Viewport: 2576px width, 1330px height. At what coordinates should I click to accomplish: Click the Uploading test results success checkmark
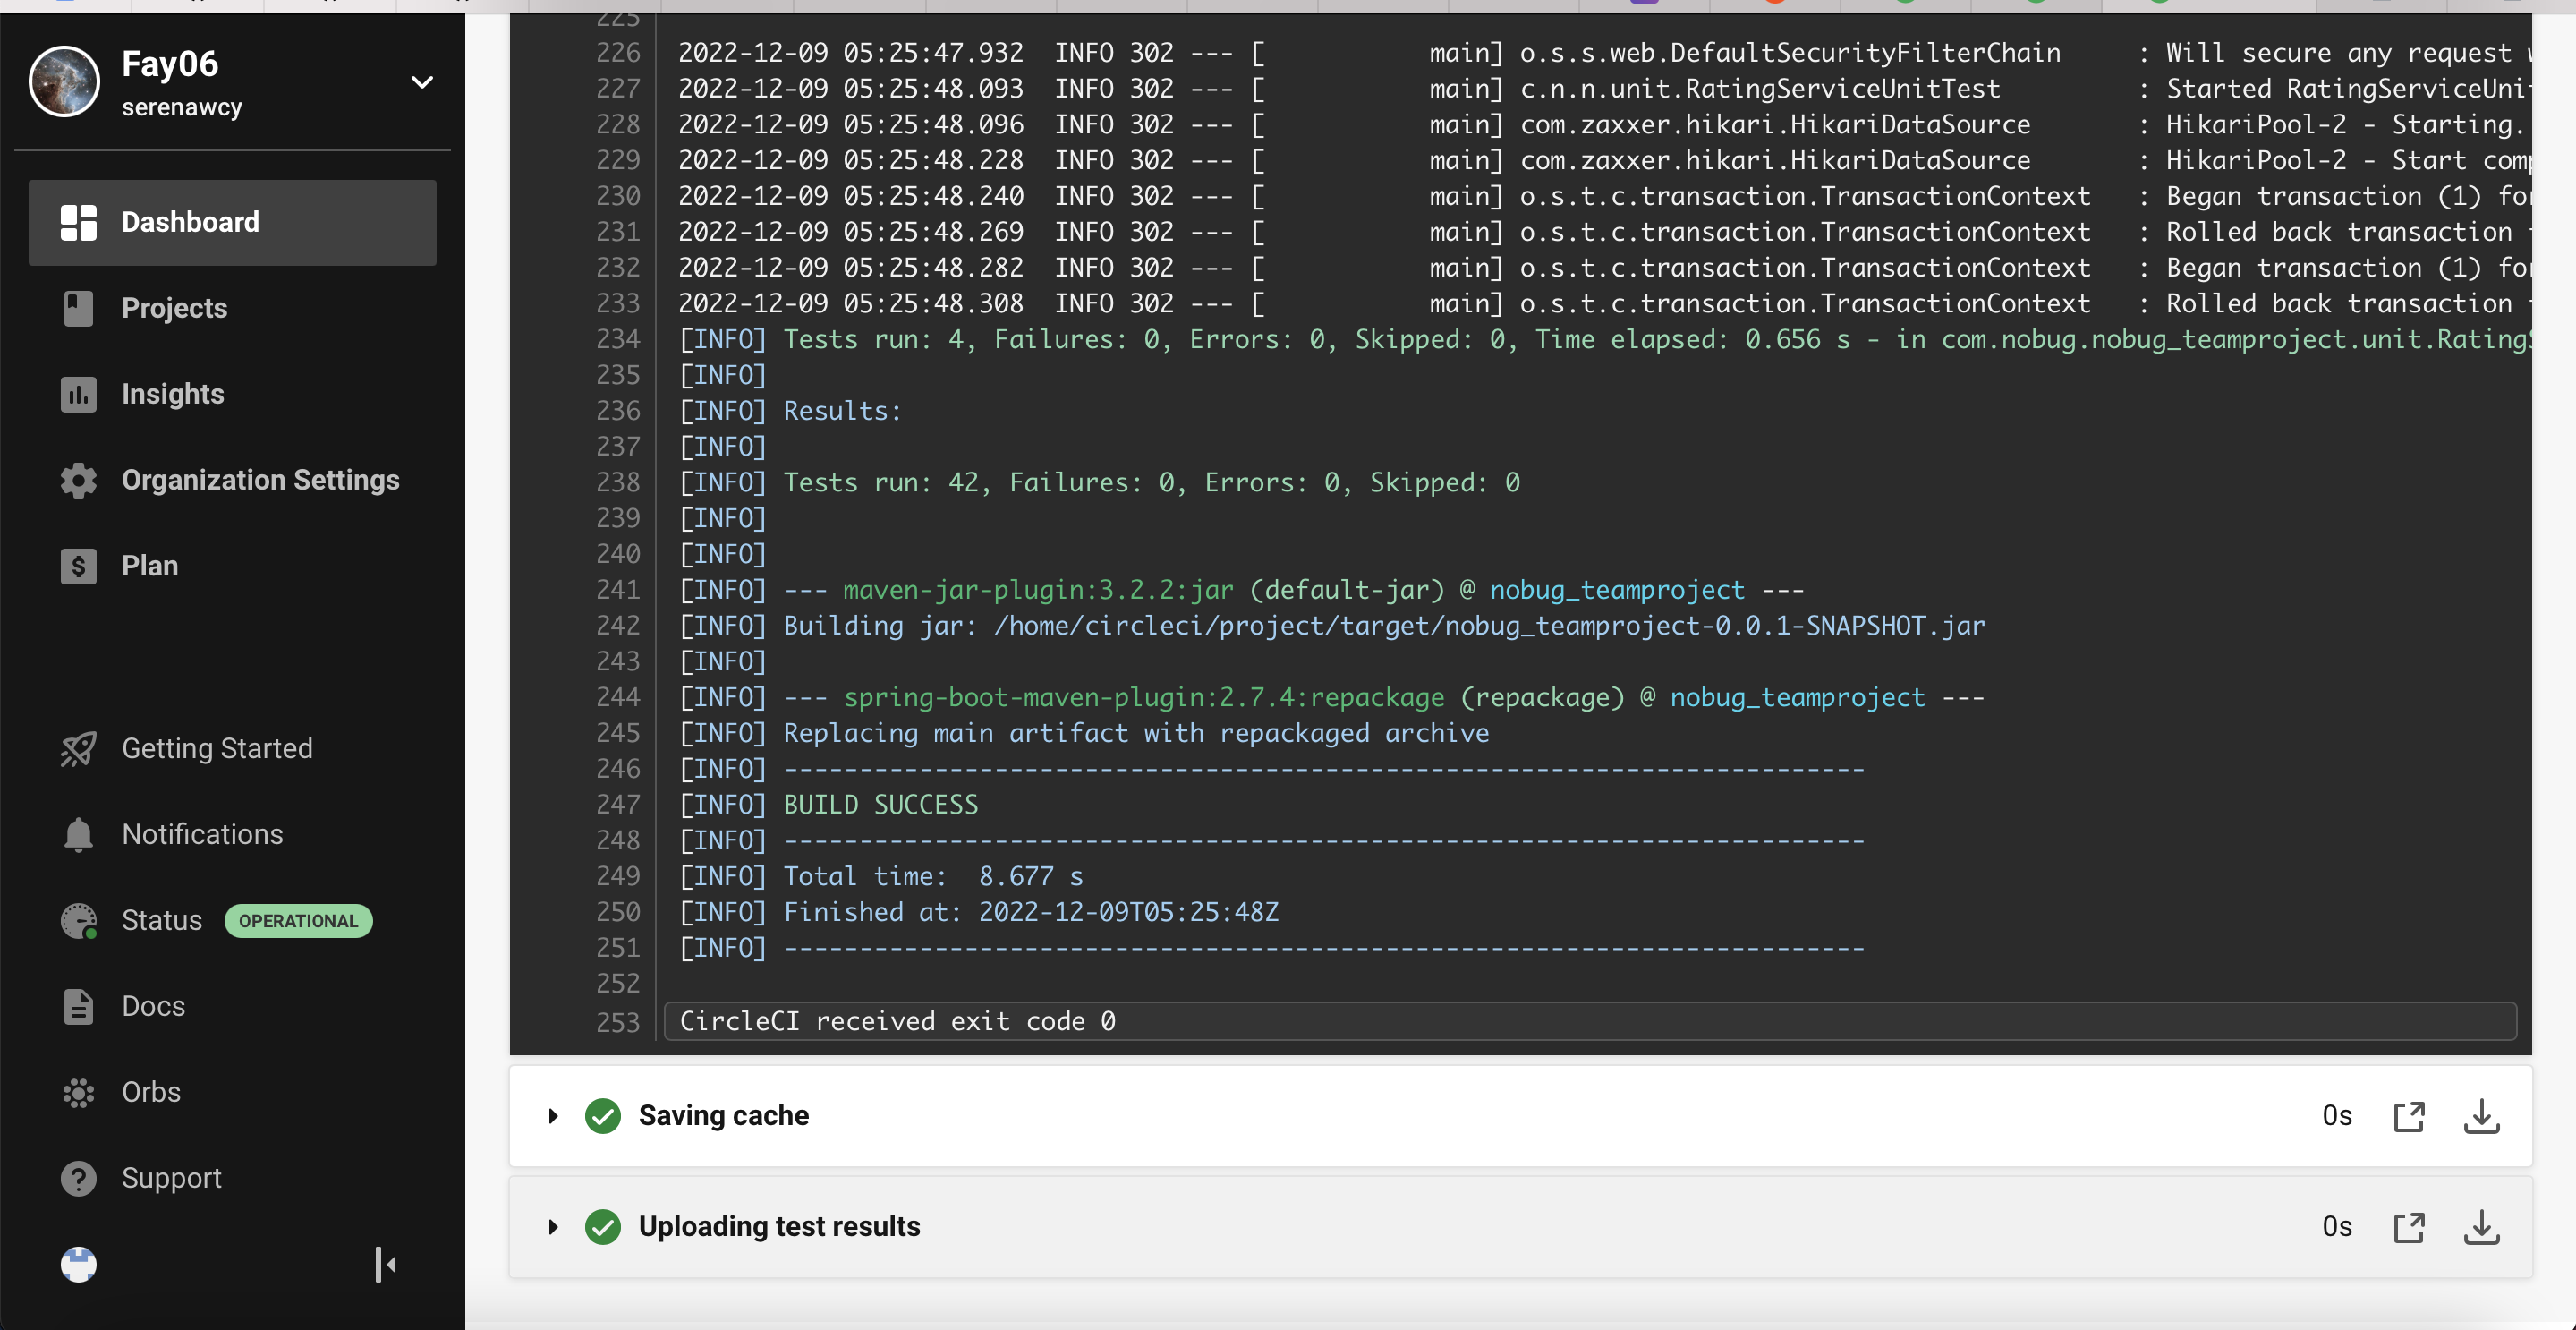[x=604, y=1227]
